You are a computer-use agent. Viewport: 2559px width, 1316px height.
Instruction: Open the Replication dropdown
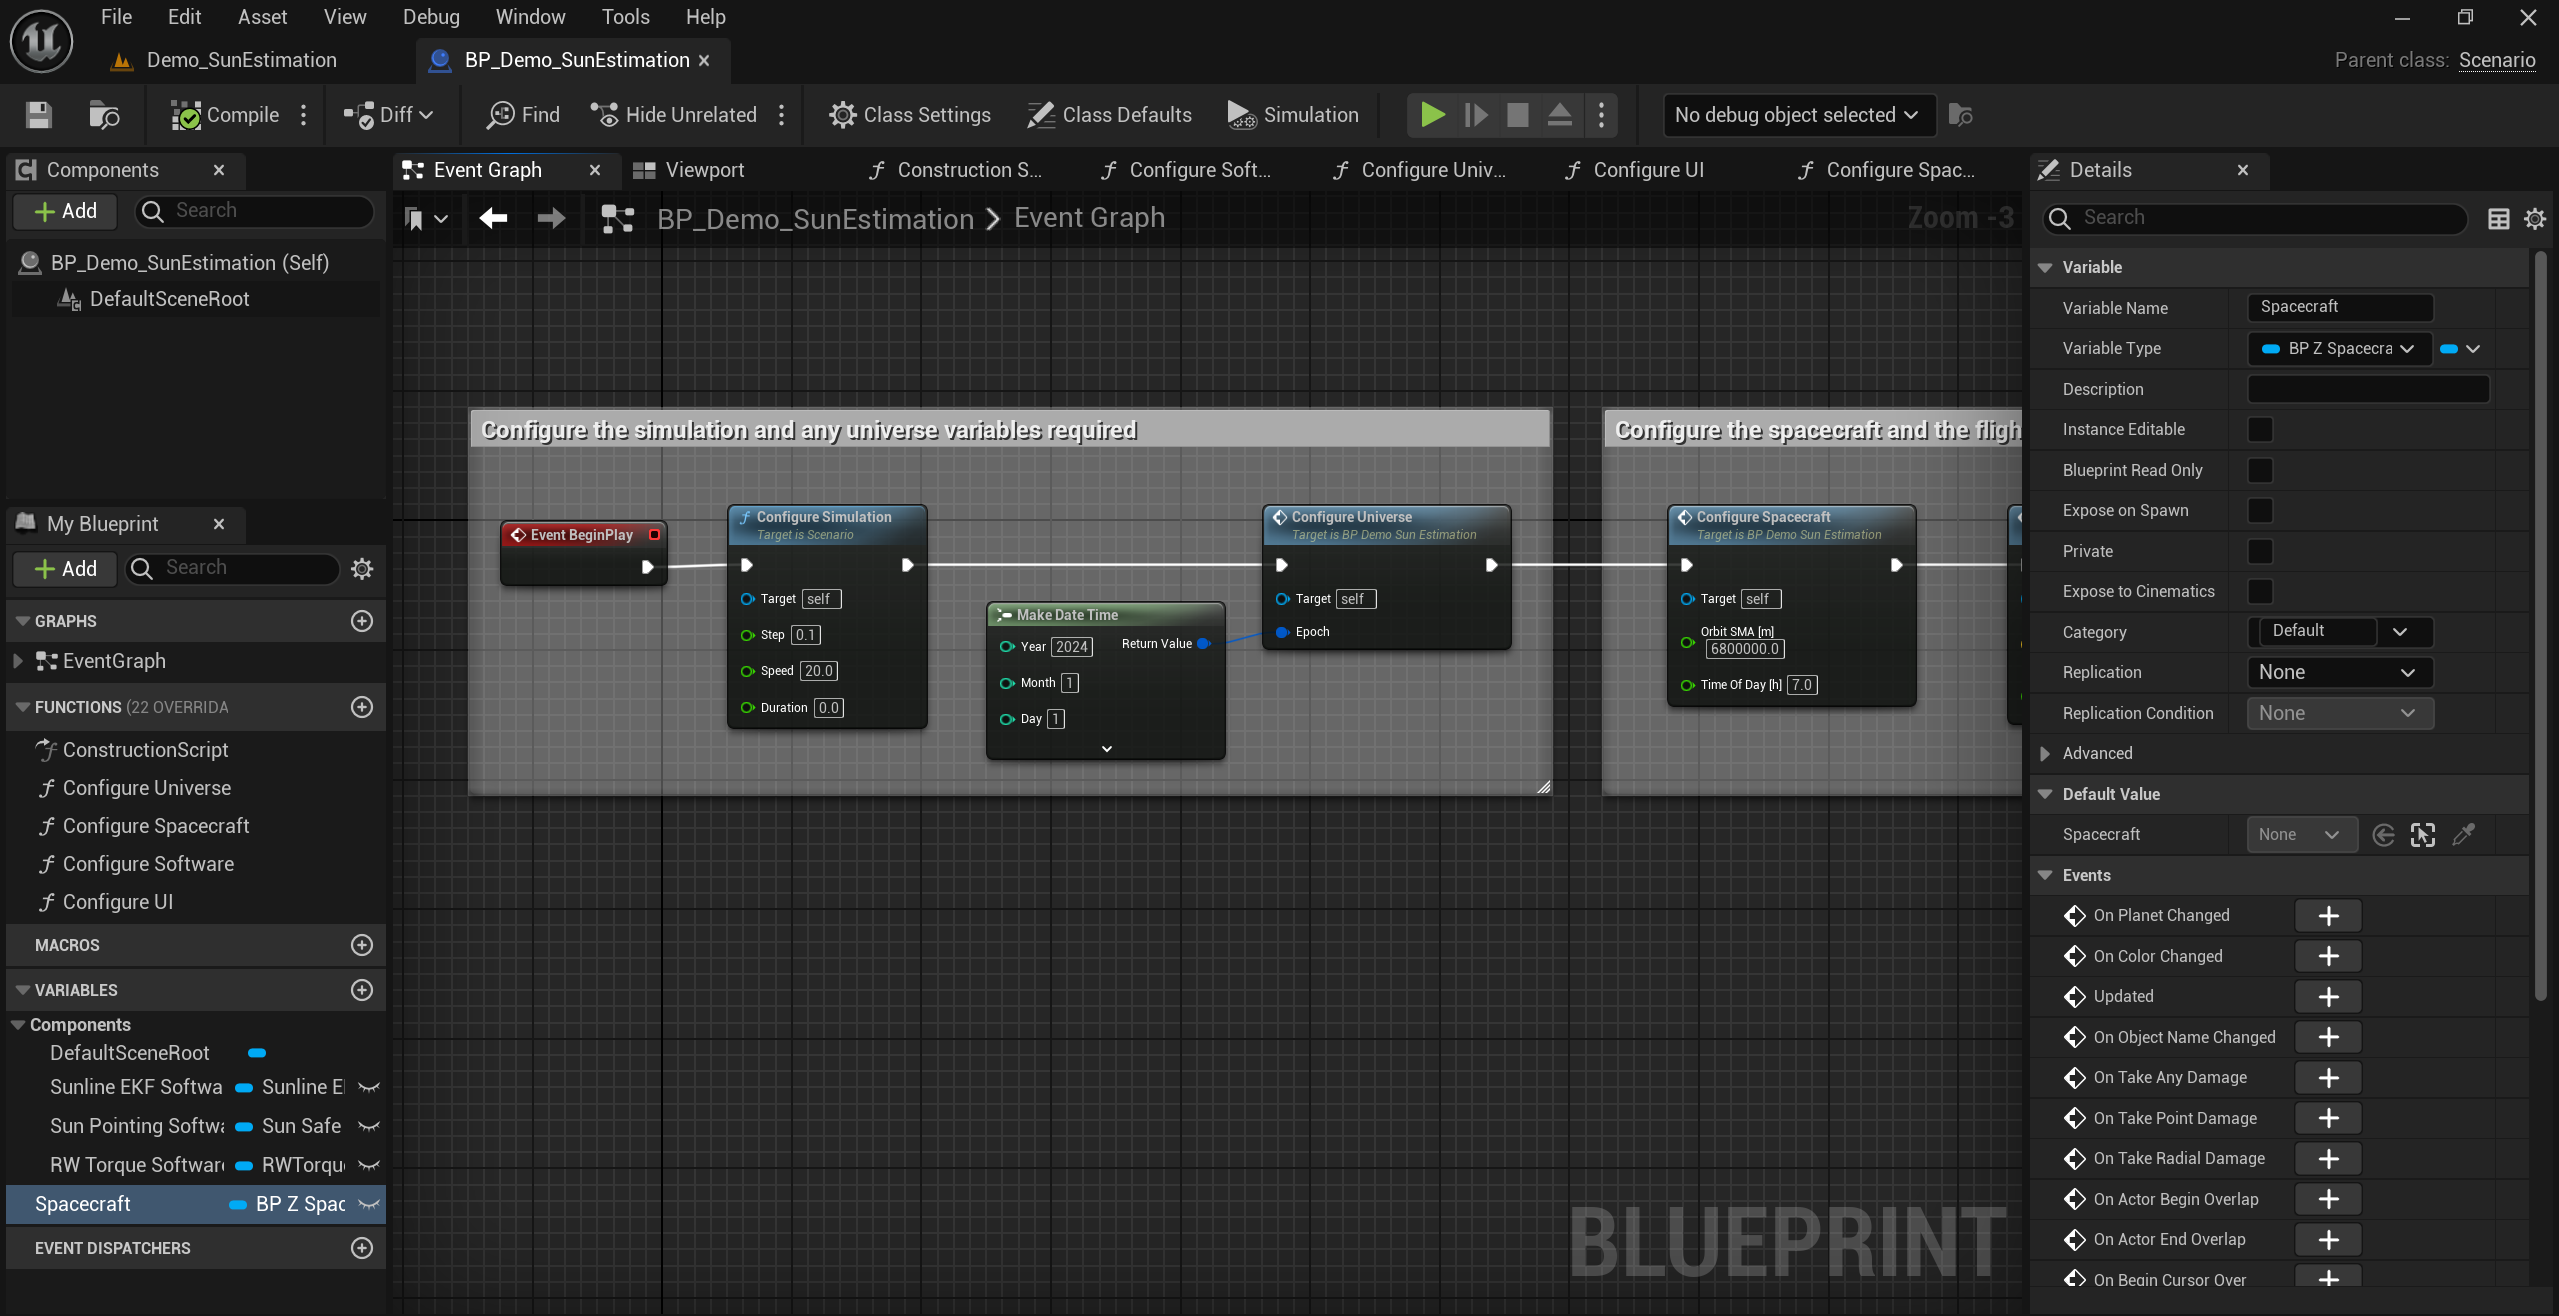(2338, 672)
